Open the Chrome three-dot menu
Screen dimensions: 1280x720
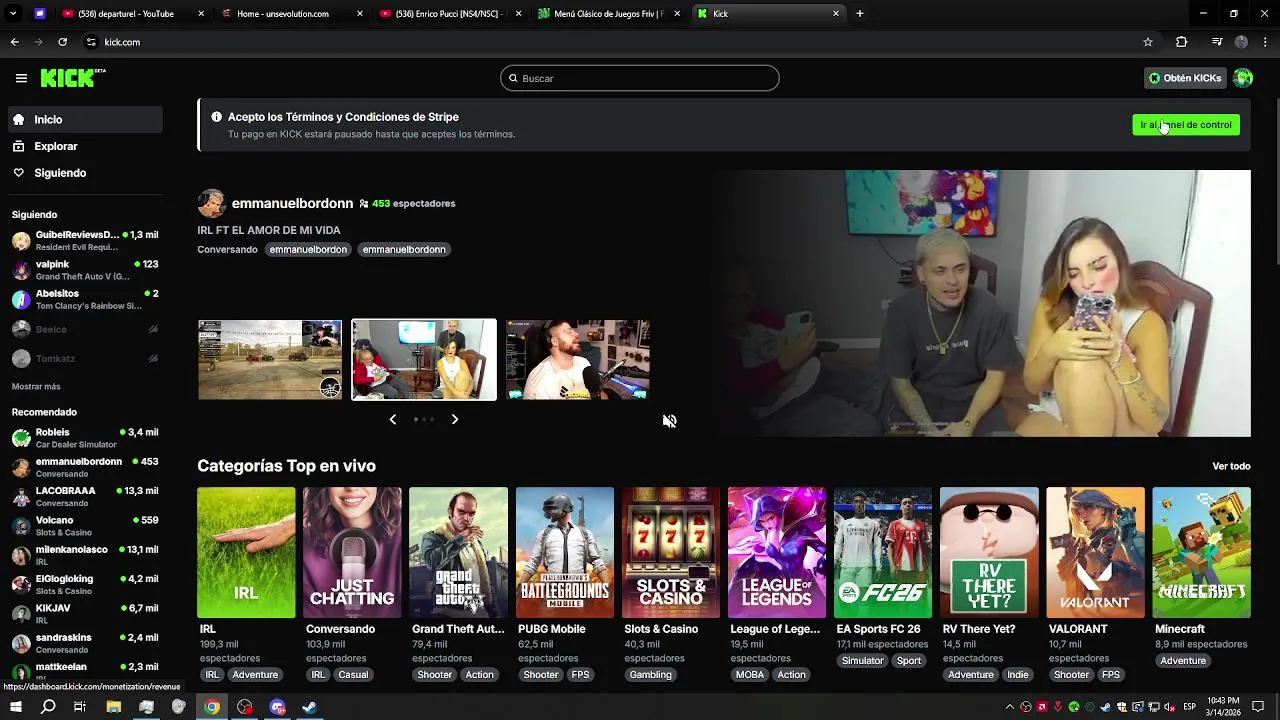pyautogui.click(x=1265, y=42)
